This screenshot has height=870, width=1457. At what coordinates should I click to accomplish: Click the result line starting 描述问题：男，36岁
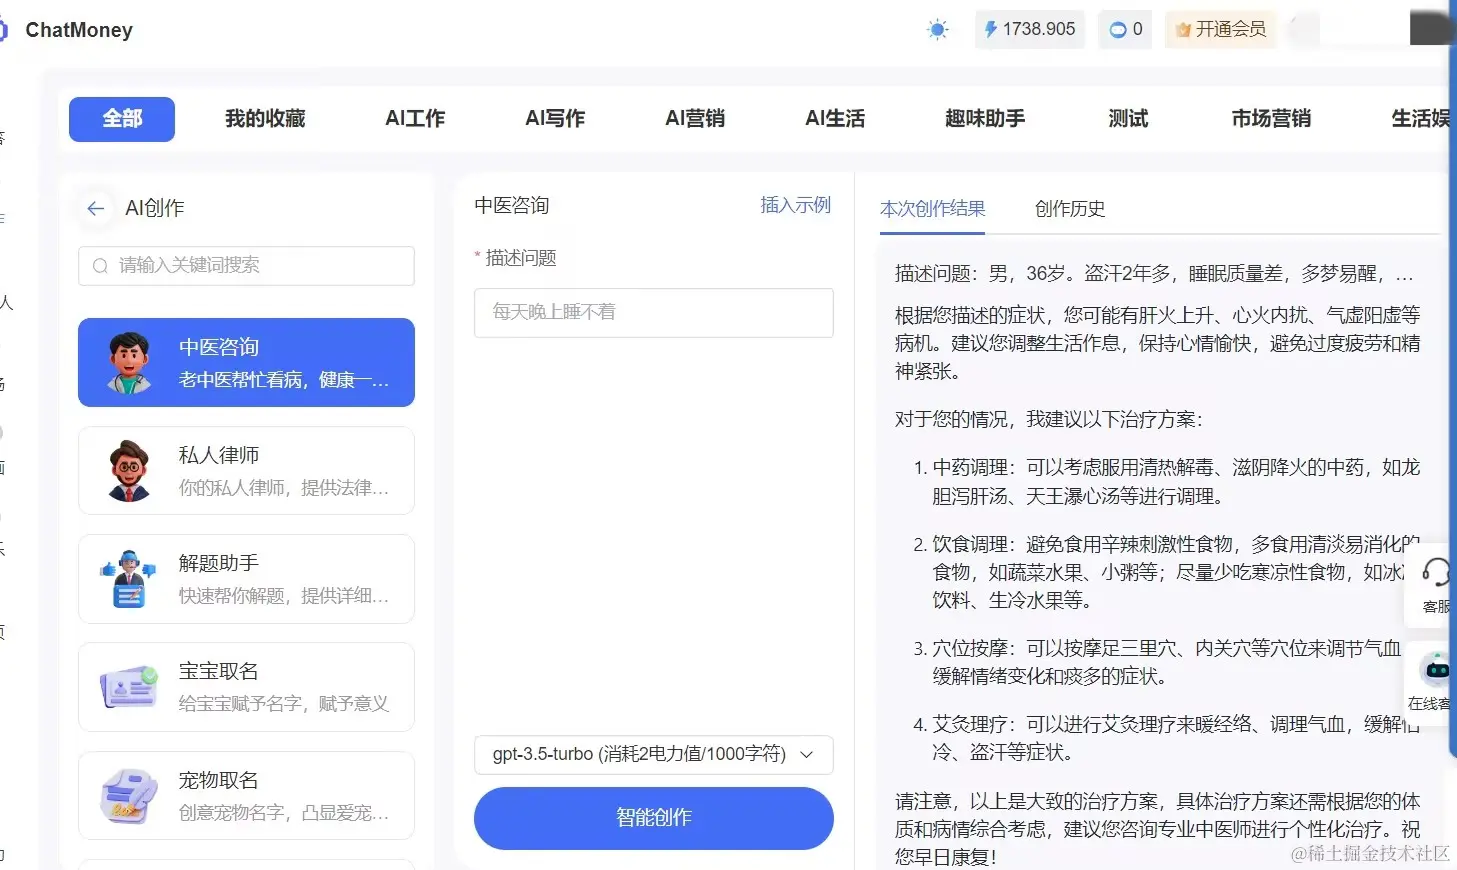[1154, 274]
